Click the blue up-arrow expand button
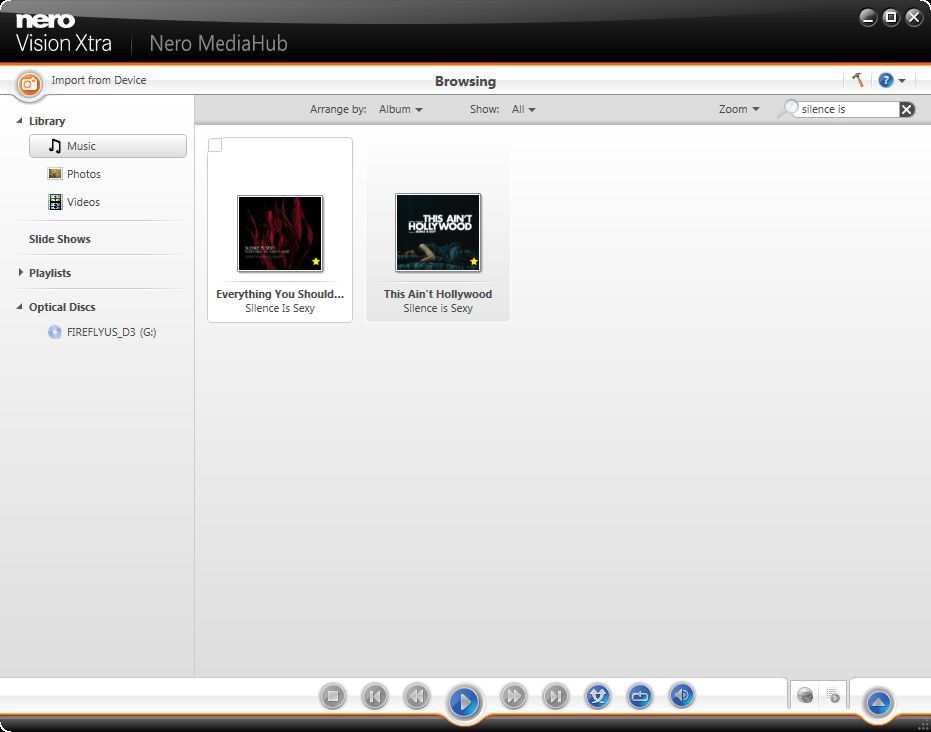 click(x=878, y=703)
